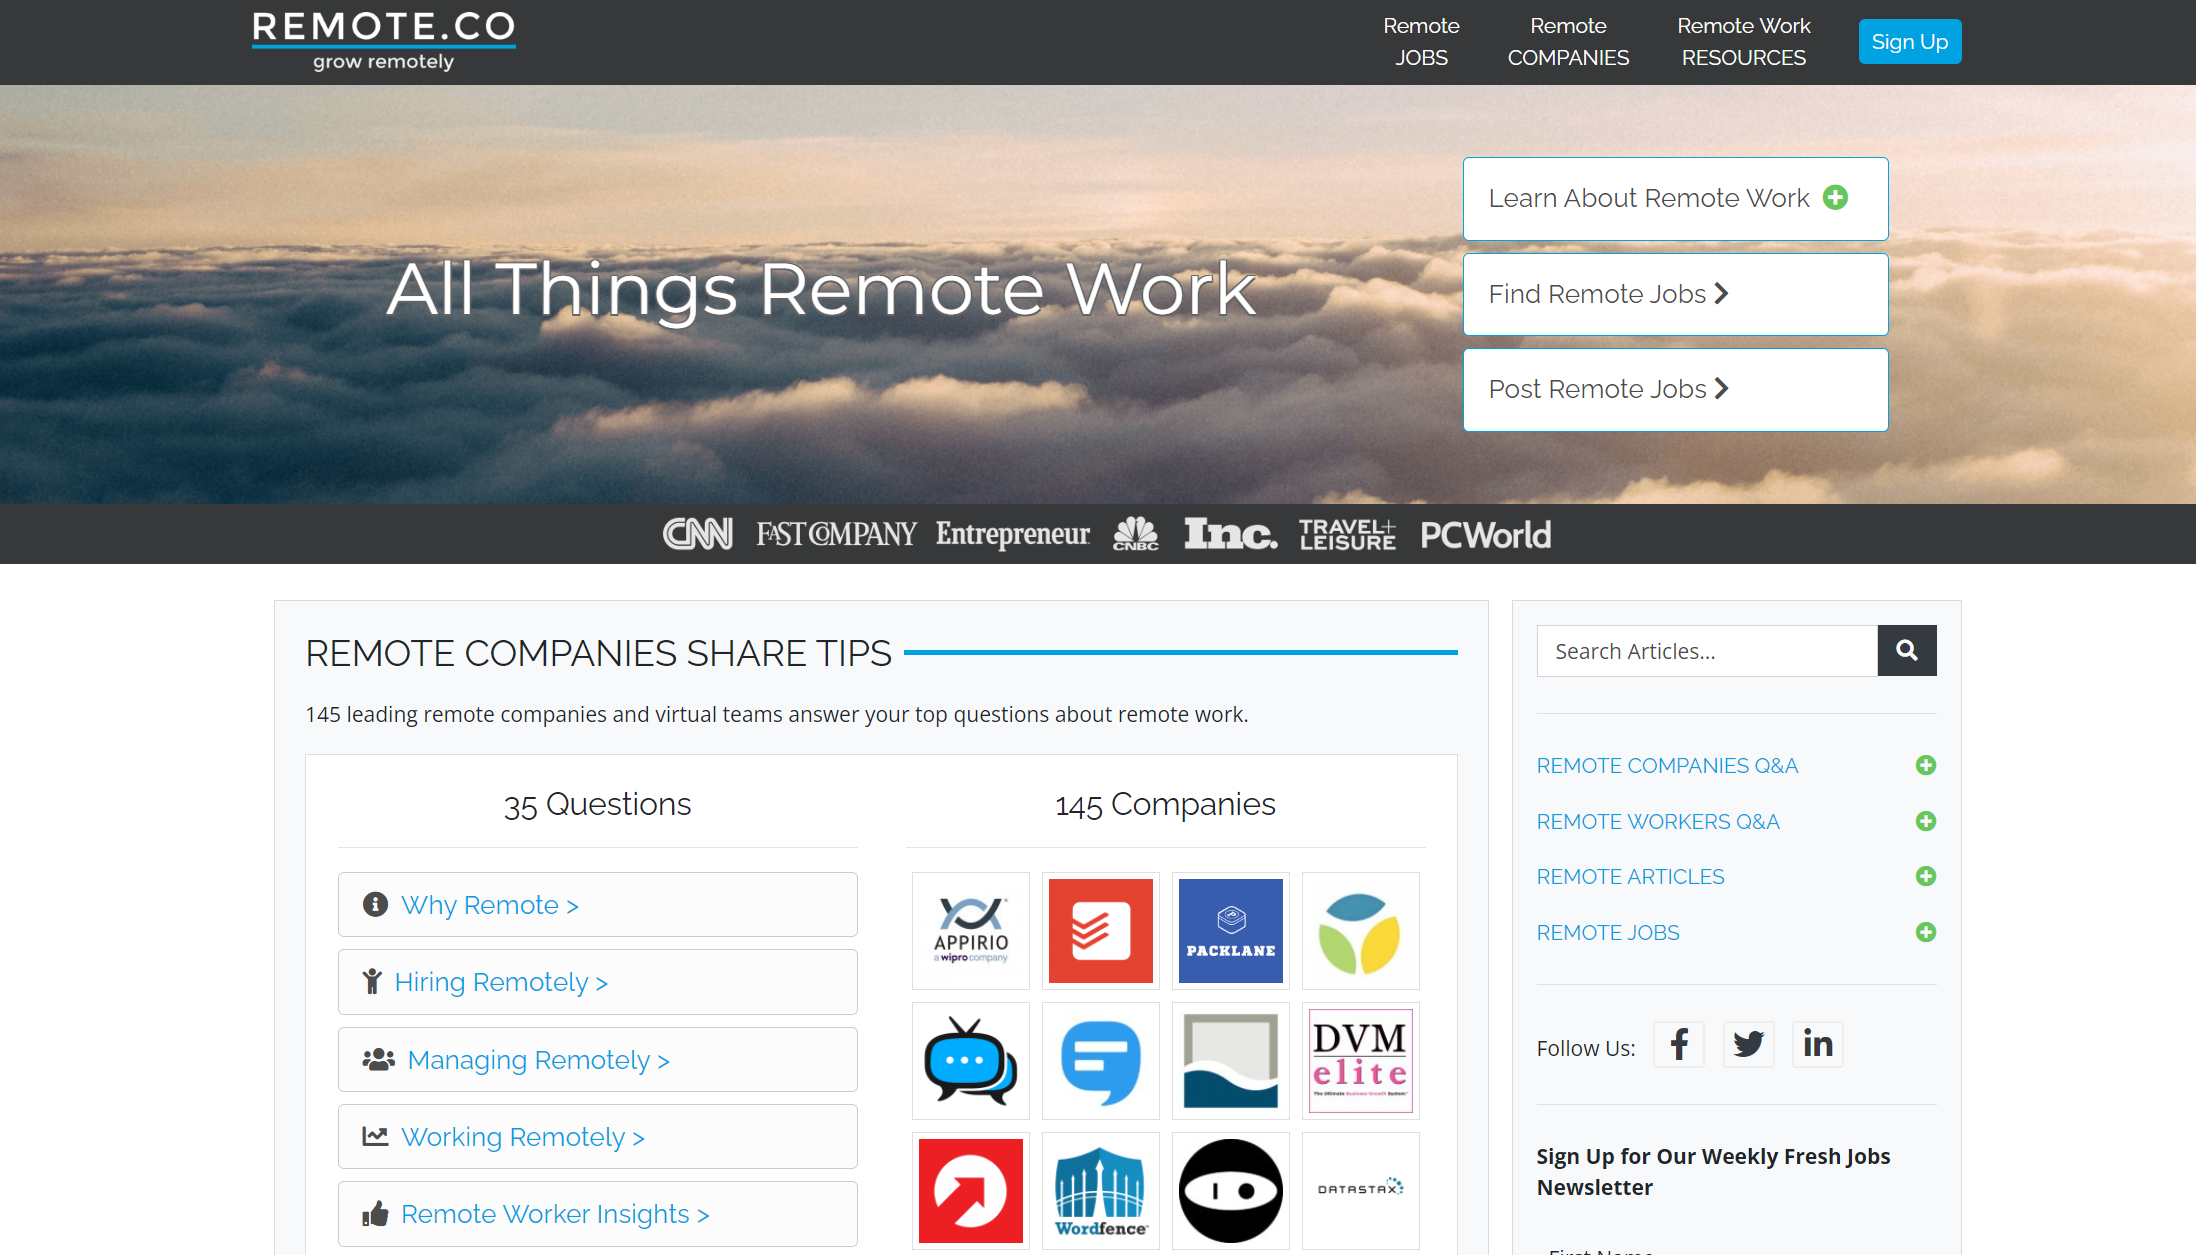Open the Appirio company logo
Viewport: 2196px width, 1255px height.
click(970, 931)
